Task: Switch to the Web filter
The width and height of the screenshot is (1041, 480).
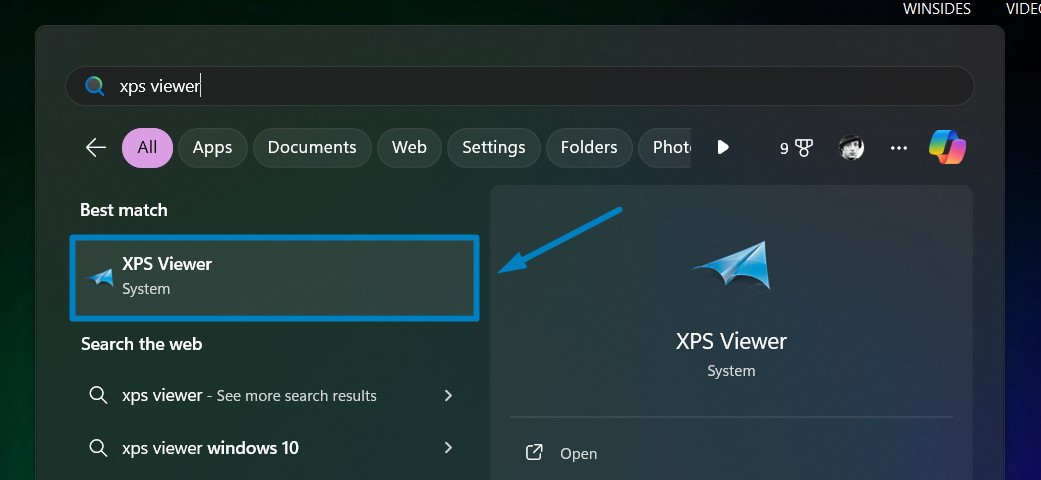Action: point(409,147)
